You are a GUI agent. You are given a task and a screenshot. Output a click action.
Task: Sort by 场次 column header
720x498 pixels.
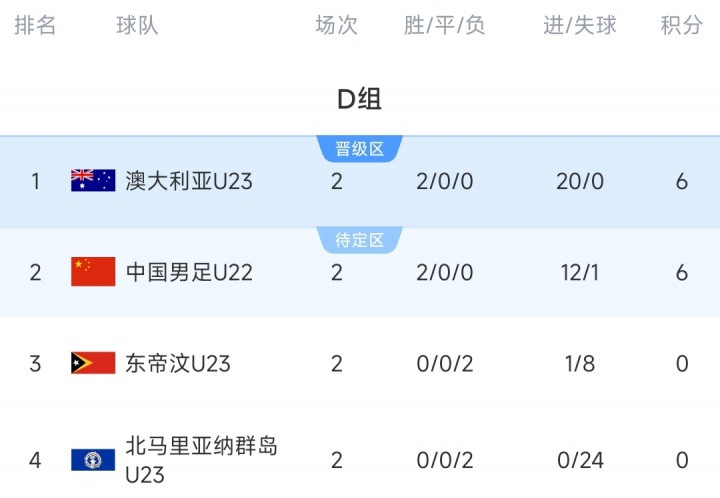click(336, 26)
